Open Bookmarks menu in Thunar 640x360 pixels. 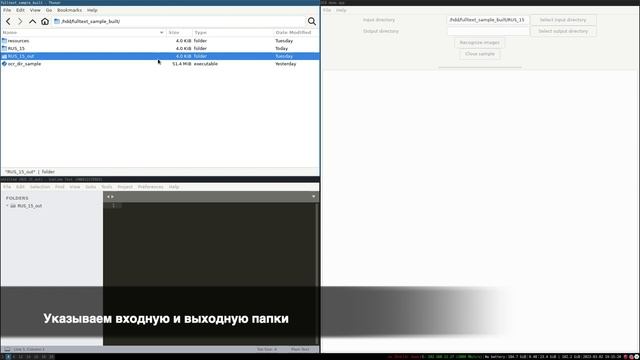click(x=69, y=10)
